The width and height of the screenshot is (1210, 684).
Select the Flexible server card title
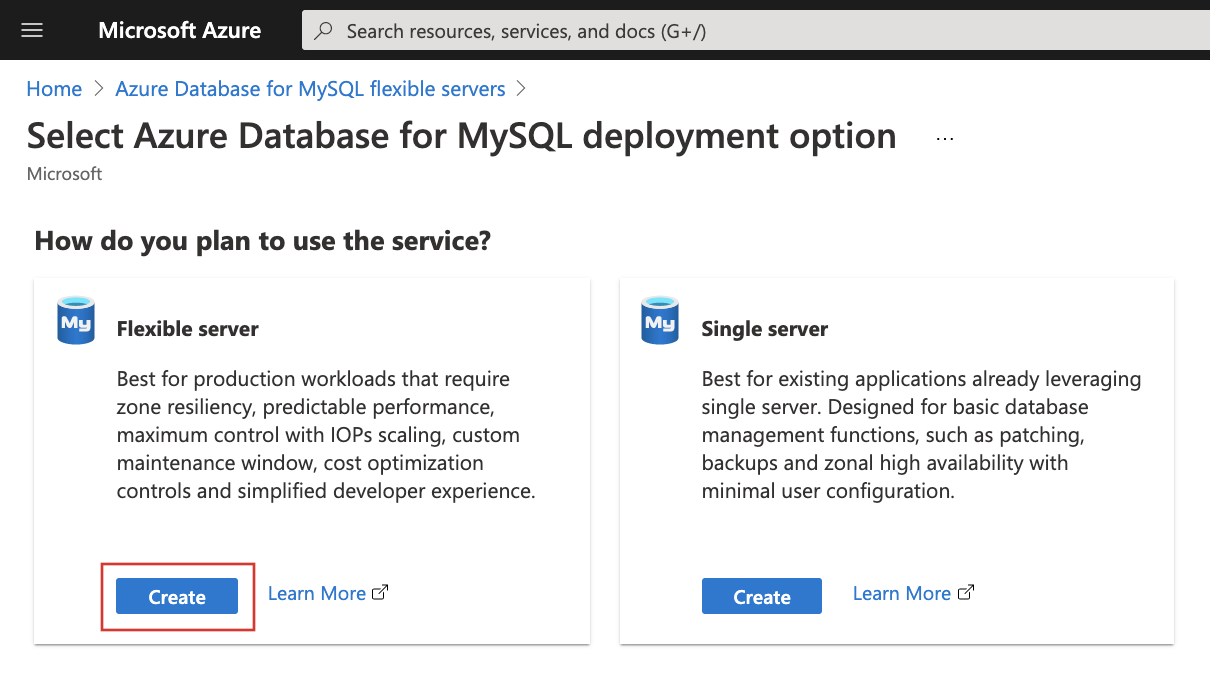[188, 329]
